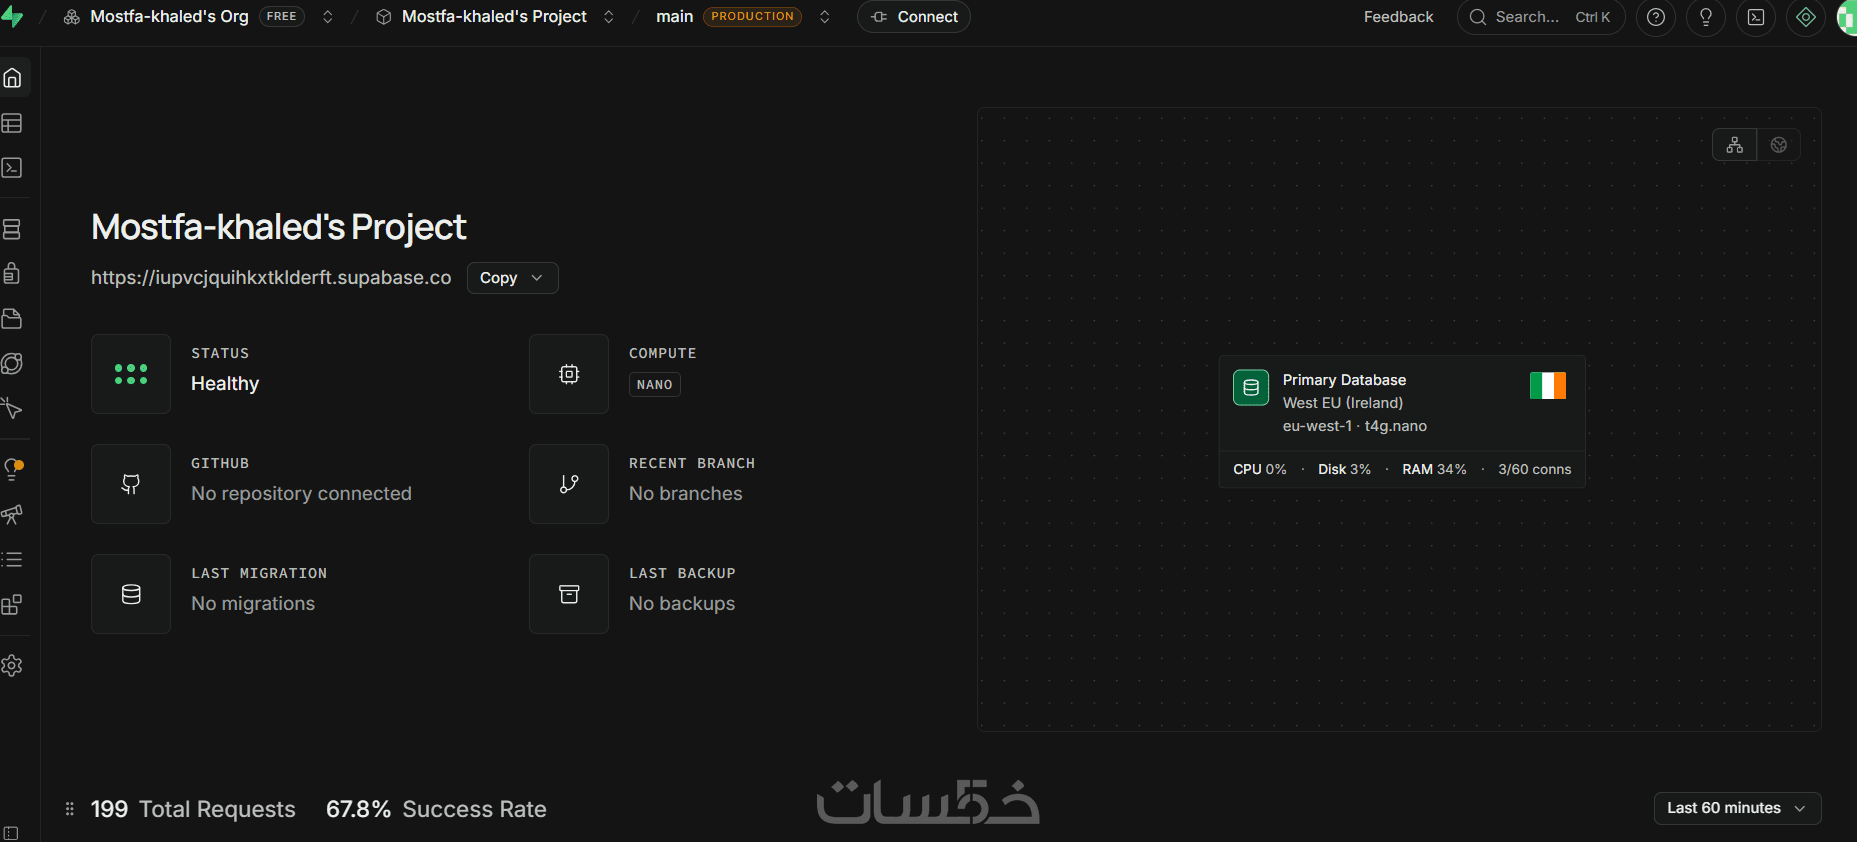Click the Connect button
Viewport: 1857px width, 842px height.
[914, 17]
